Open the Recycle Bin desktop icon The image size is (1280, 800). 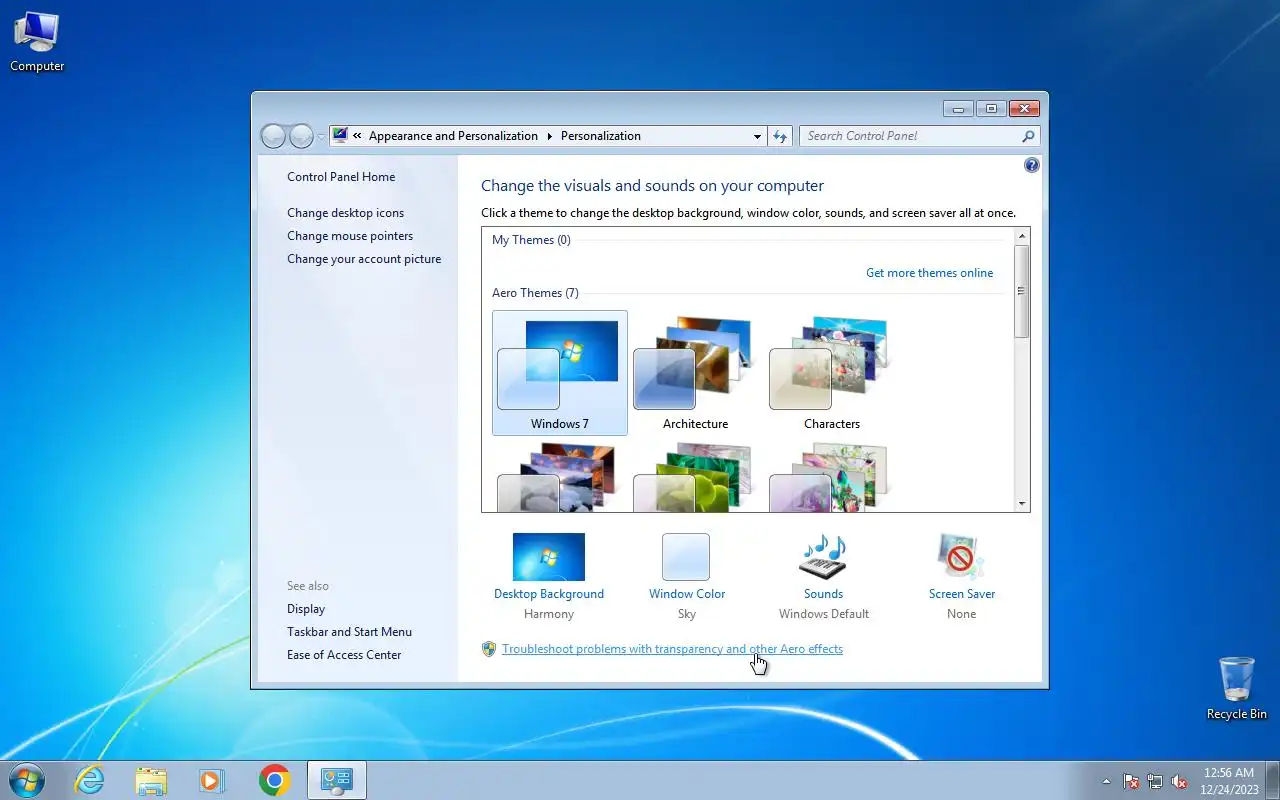point(1237,688)
